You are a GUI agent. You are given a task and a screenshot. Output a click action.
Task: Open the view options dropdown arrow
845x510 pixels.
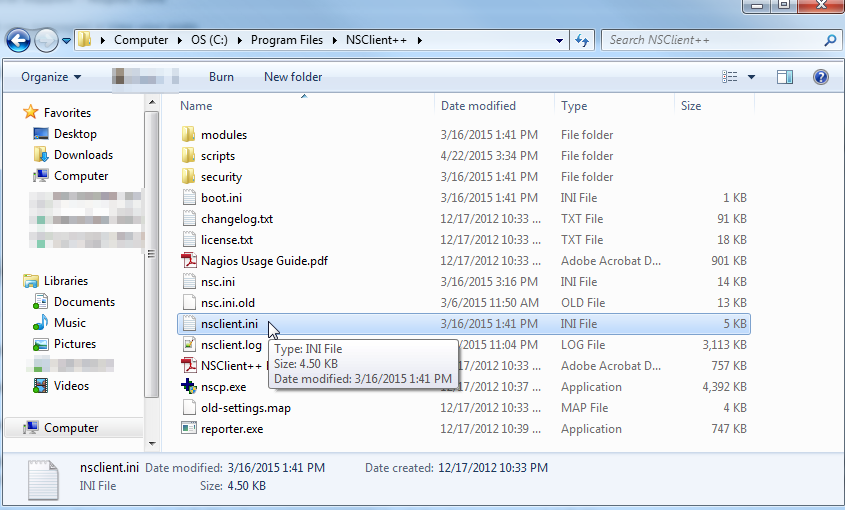point(751,77)
